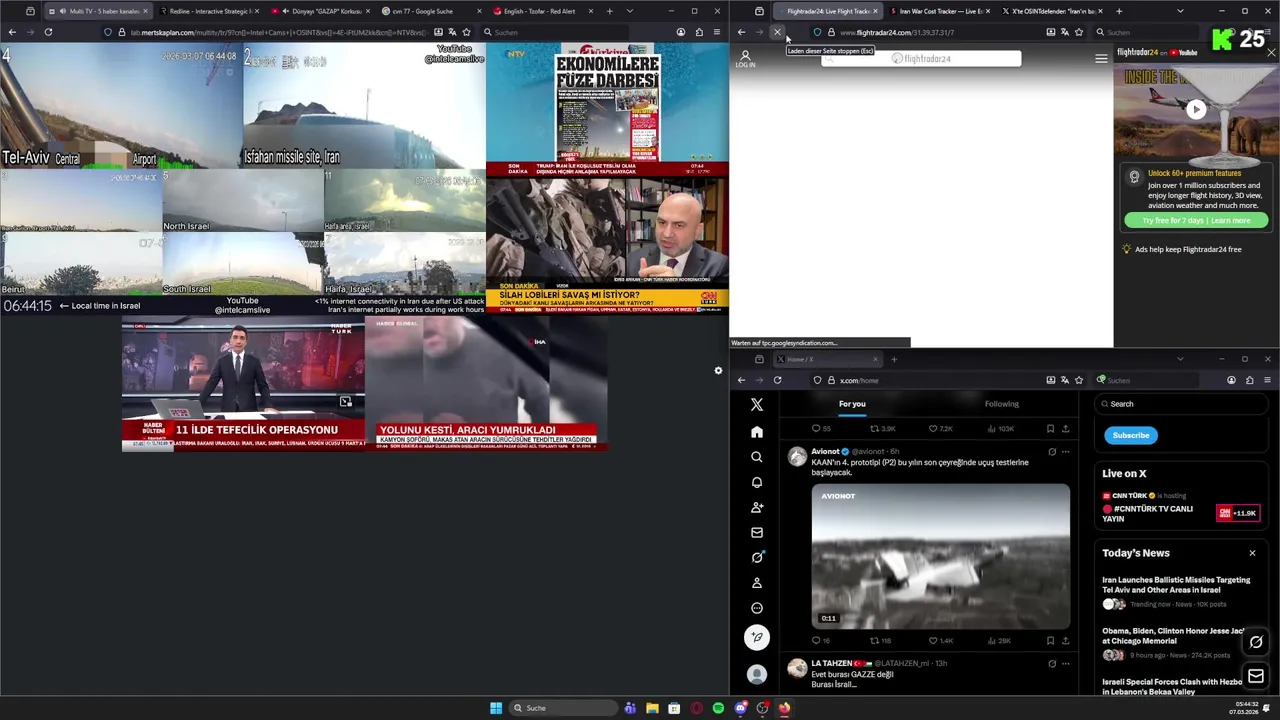Viewport: 1280px width, 720px height.
Task: Click the Tel-Aviv Central camera feed
Action: pos(121,105)
